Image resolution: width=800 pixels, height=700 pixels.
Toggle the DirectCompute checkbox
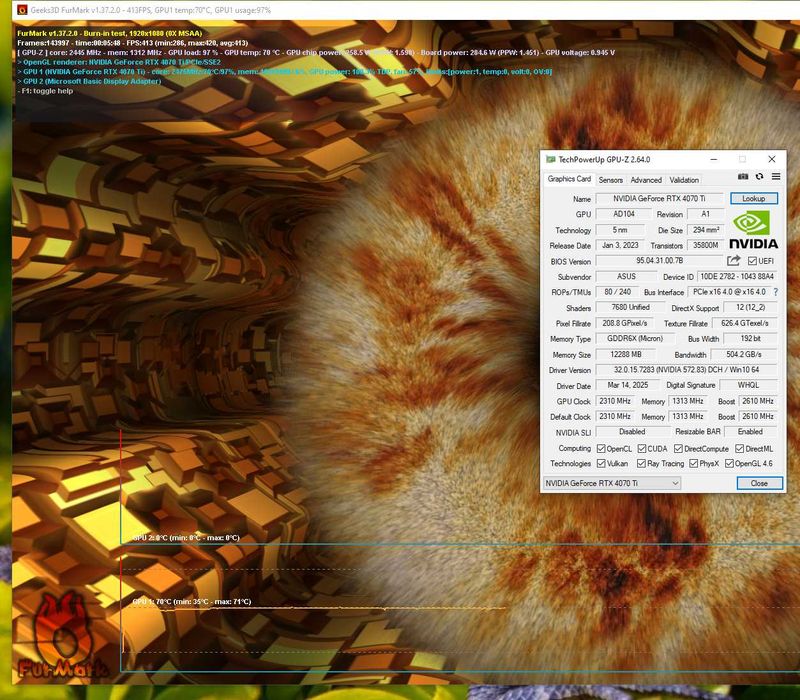click(x=678, y=448)
